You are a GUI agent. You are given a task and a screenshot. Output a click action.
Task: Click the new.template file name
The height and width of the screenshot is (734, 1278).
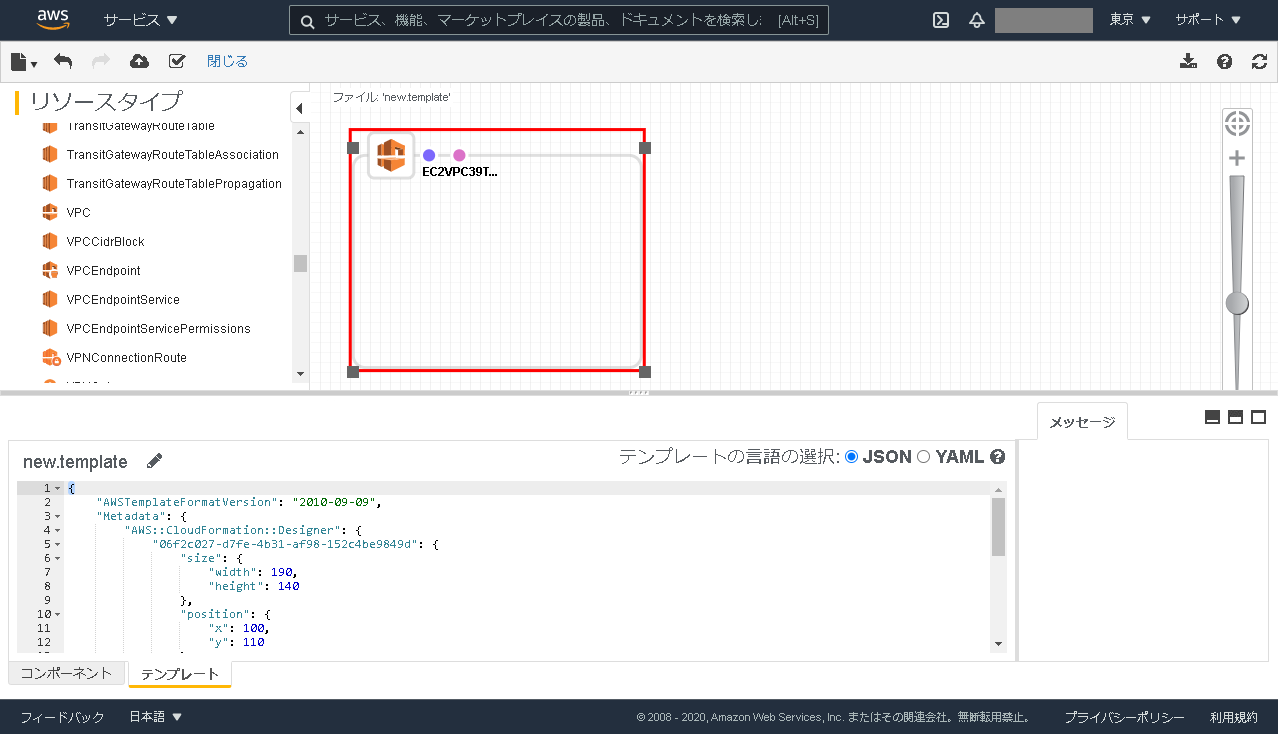coord(75,462)
